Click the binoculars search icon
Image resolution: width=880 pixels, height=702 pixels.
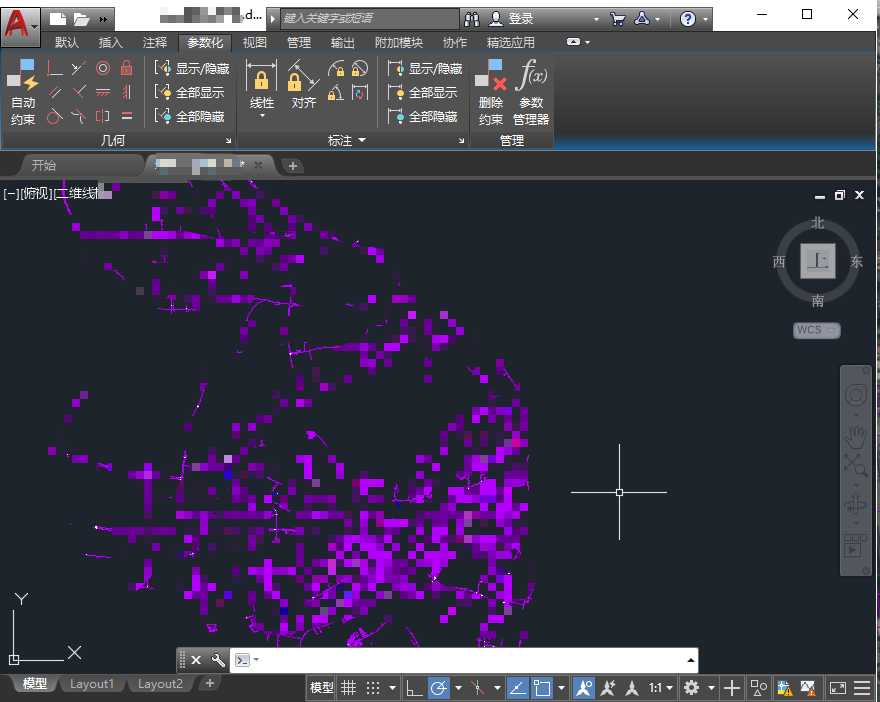pos(471,19)
